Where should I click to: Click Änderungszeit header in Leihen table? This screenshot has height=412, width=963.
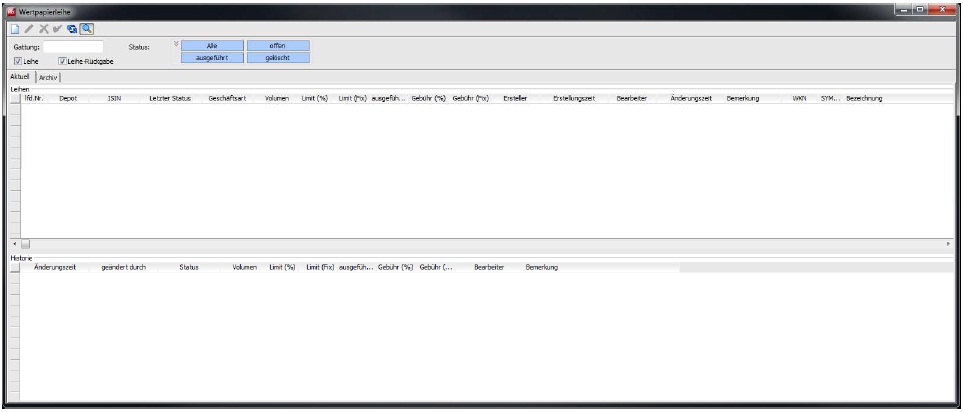(x=691, y=98)
